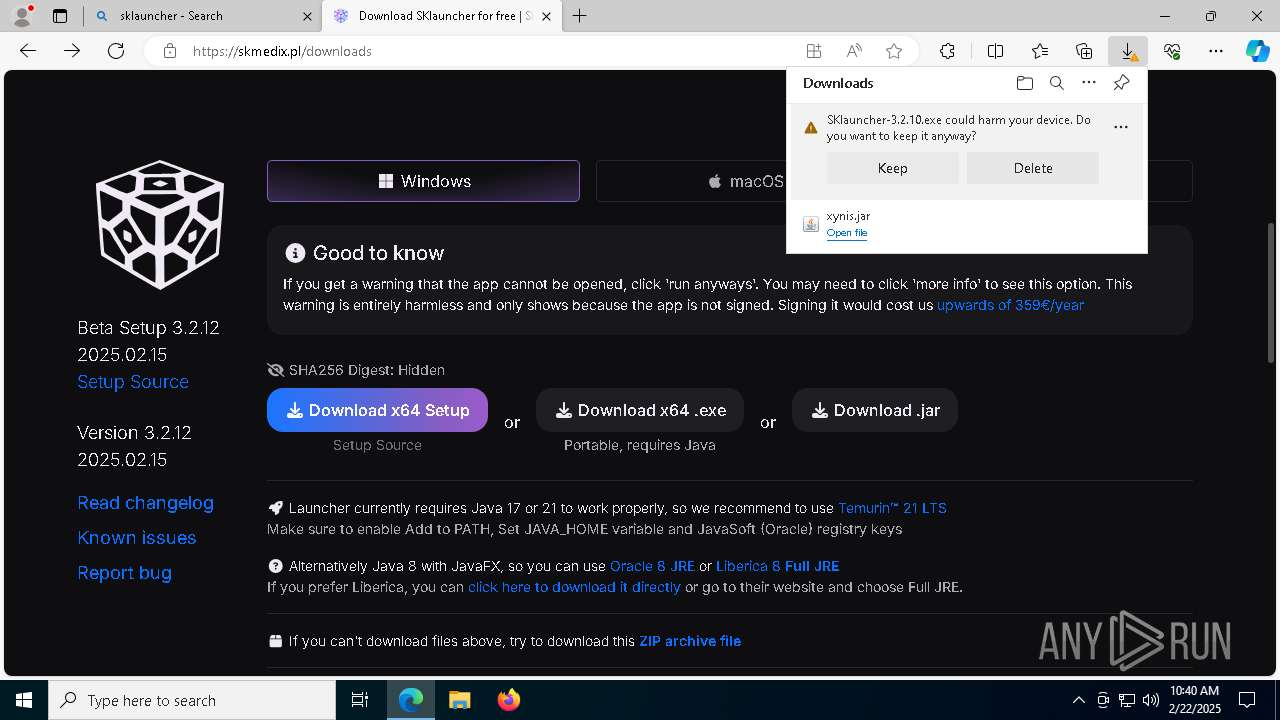This screenshot has height=720, width=1280.
Task: Open the browser profile icon
Action: [x=22, y=16]
